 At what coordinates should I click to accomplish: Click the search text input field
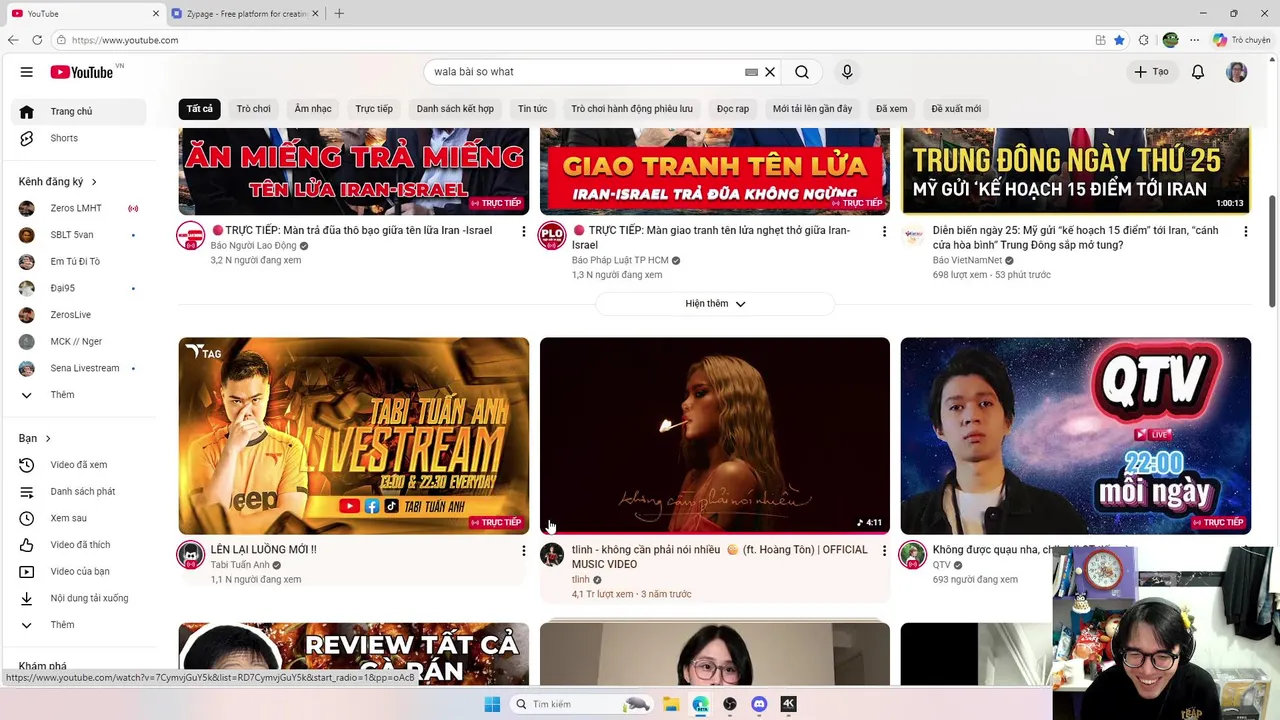tap(583, 72)
